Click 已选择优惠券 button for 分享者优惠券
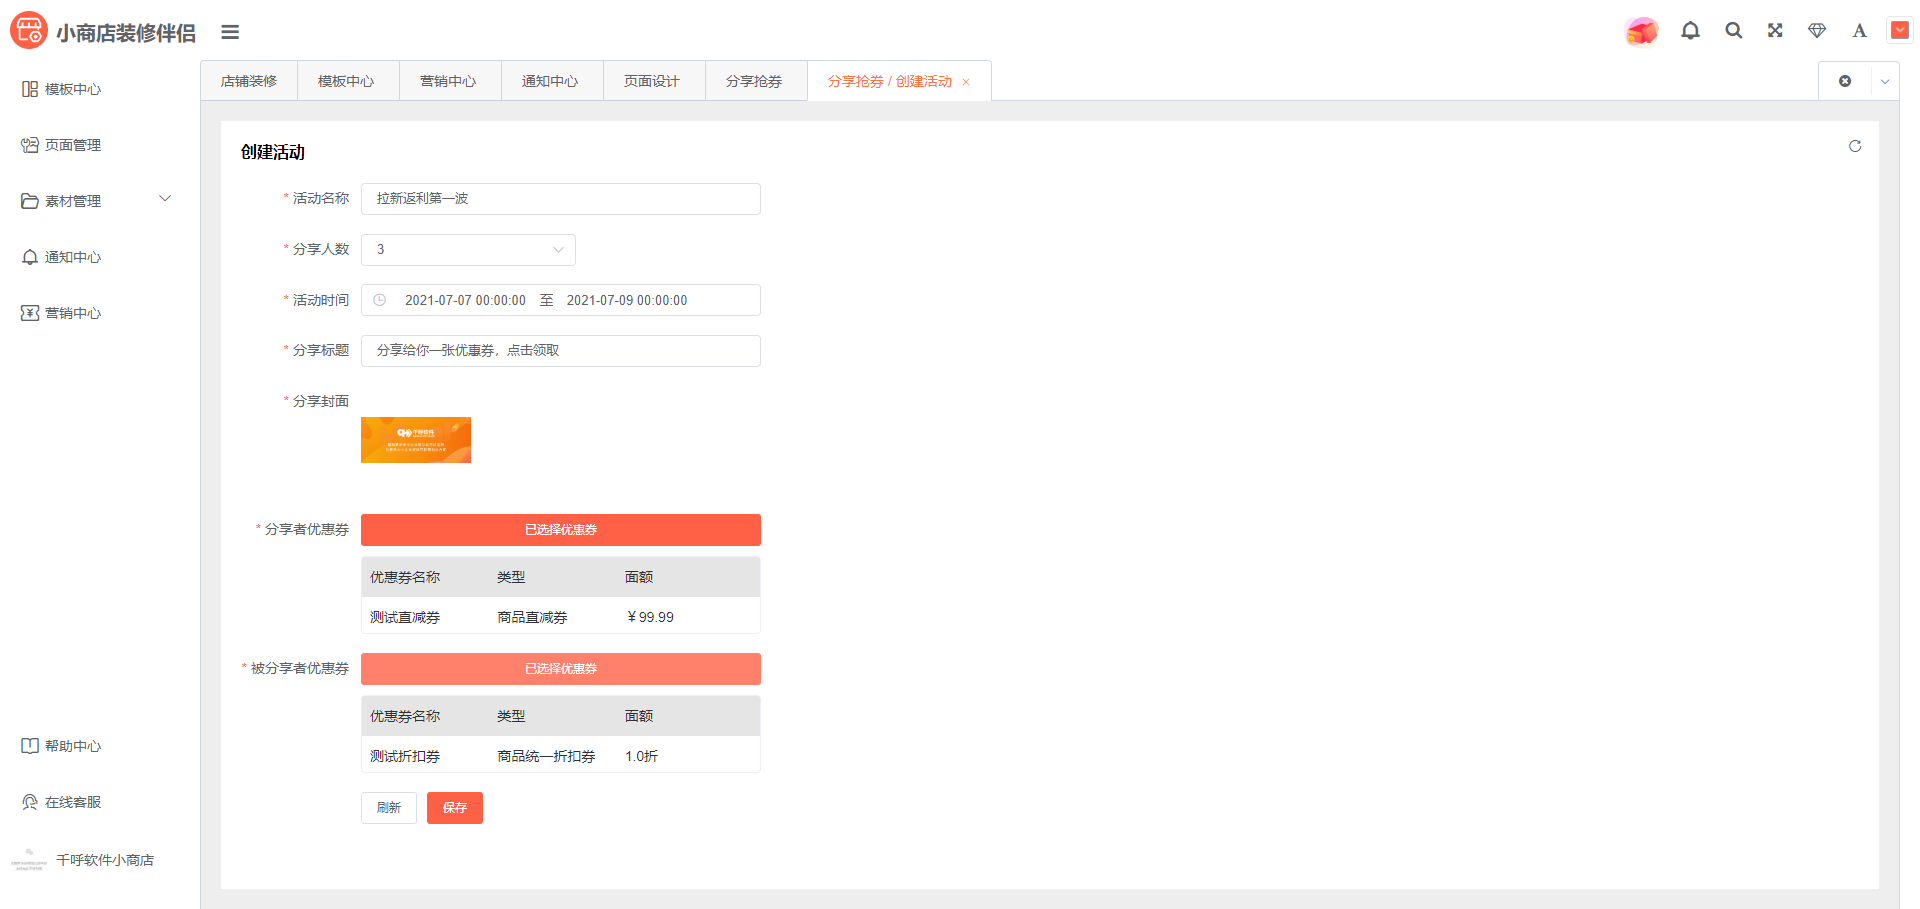 [x=561, y=530]
